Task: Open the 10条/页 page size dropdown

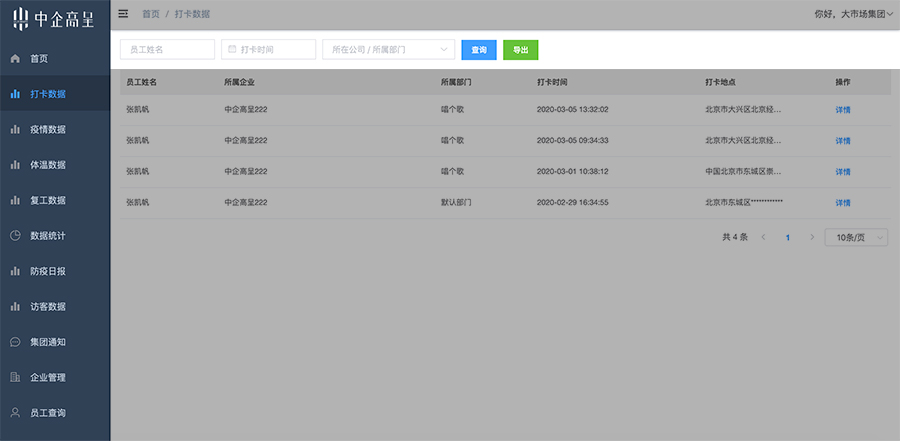Action: pyautogui.click(x=856, y=237)
